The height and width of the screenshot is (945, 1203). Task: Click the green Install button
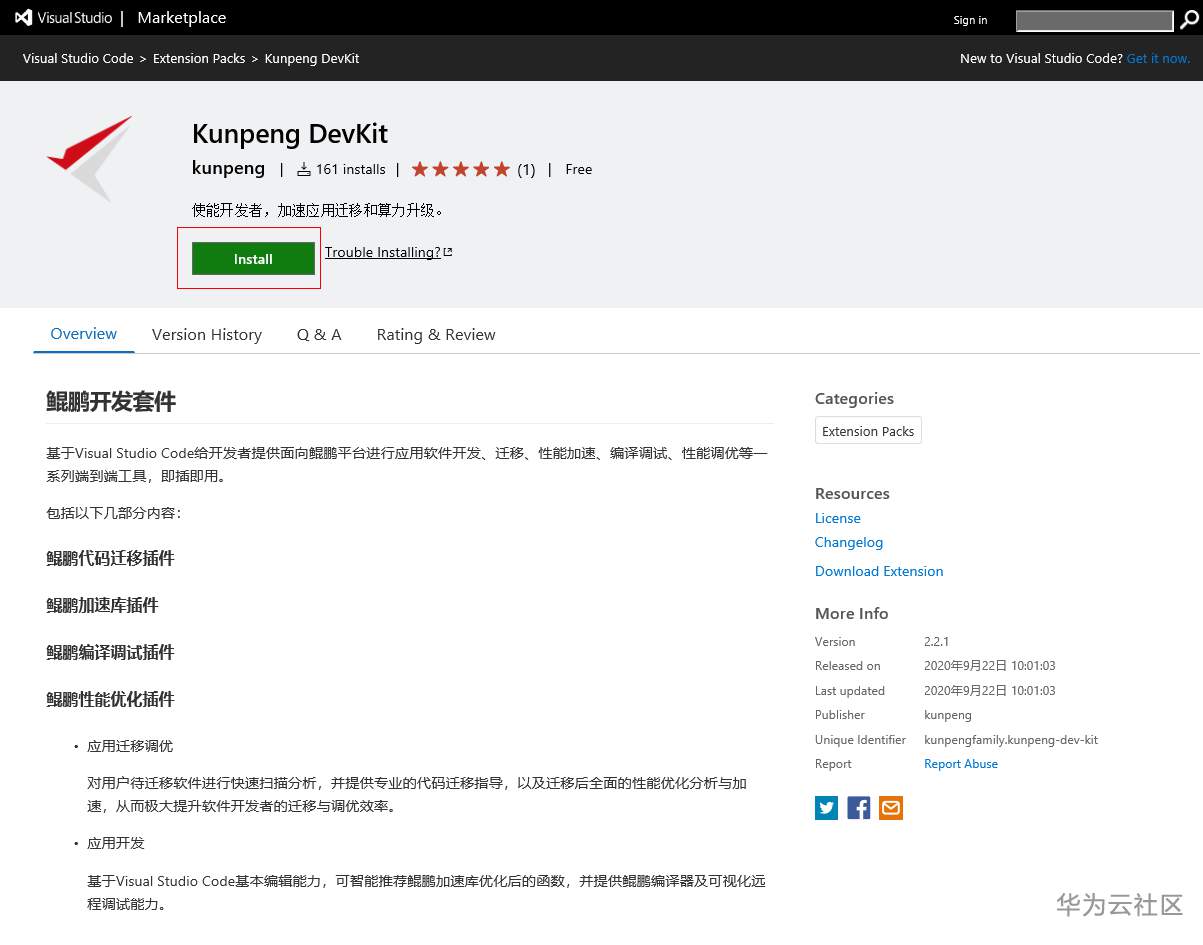[x=253, y=259]
